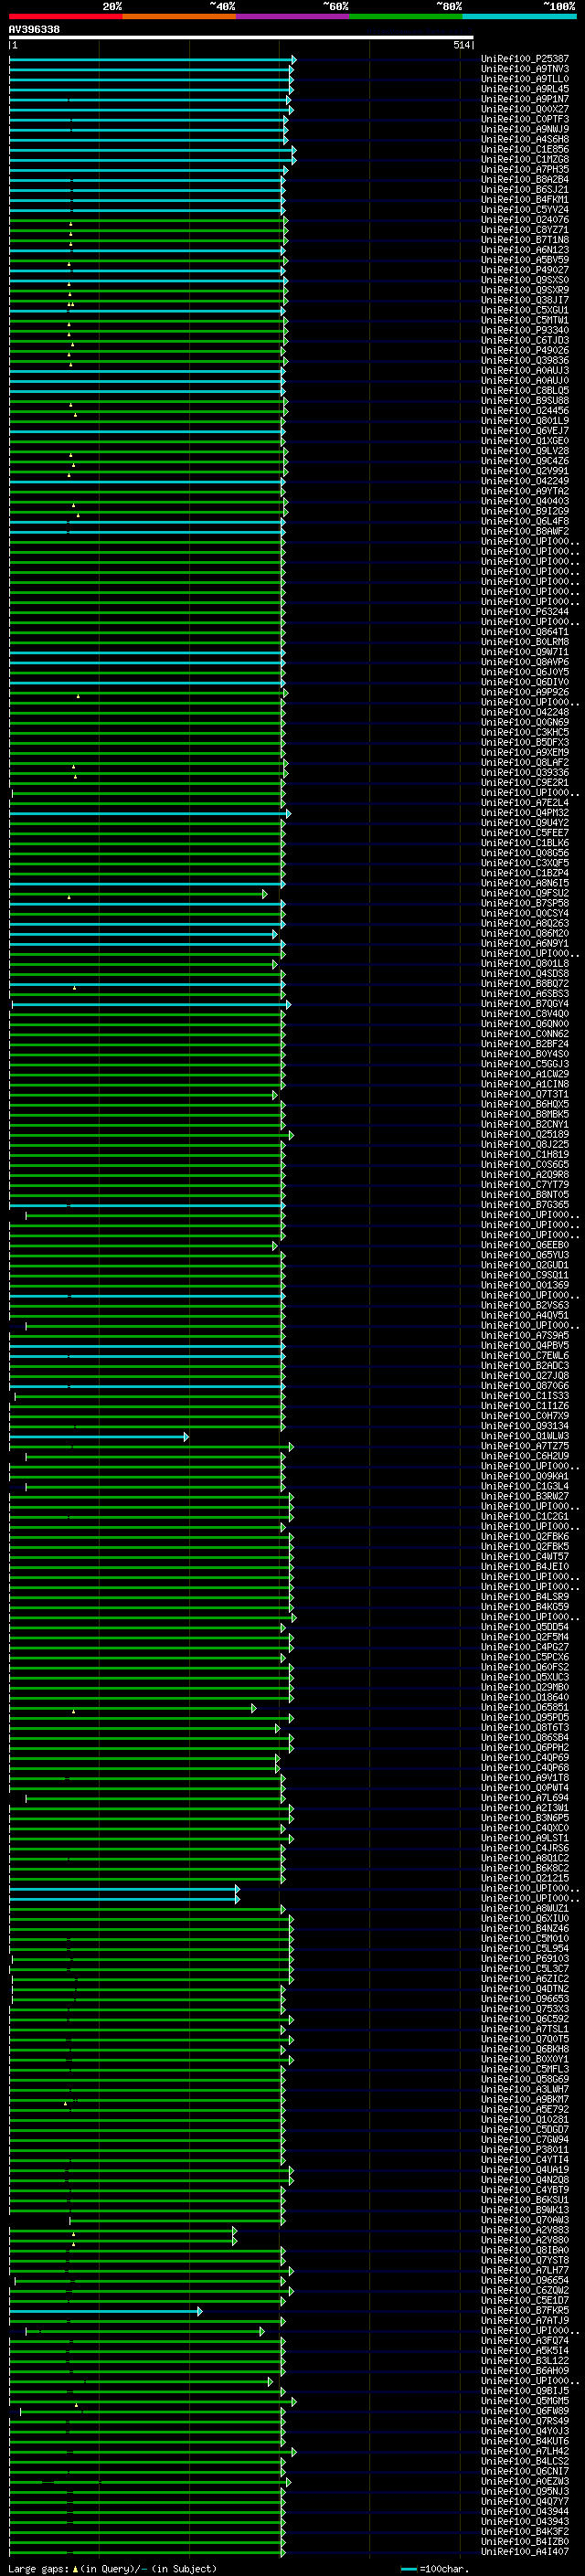The height and width of the screenshot is (2576, 585).
Task: Click the short green bar for UniRef100_A2V883
Action: point(123,2231)
